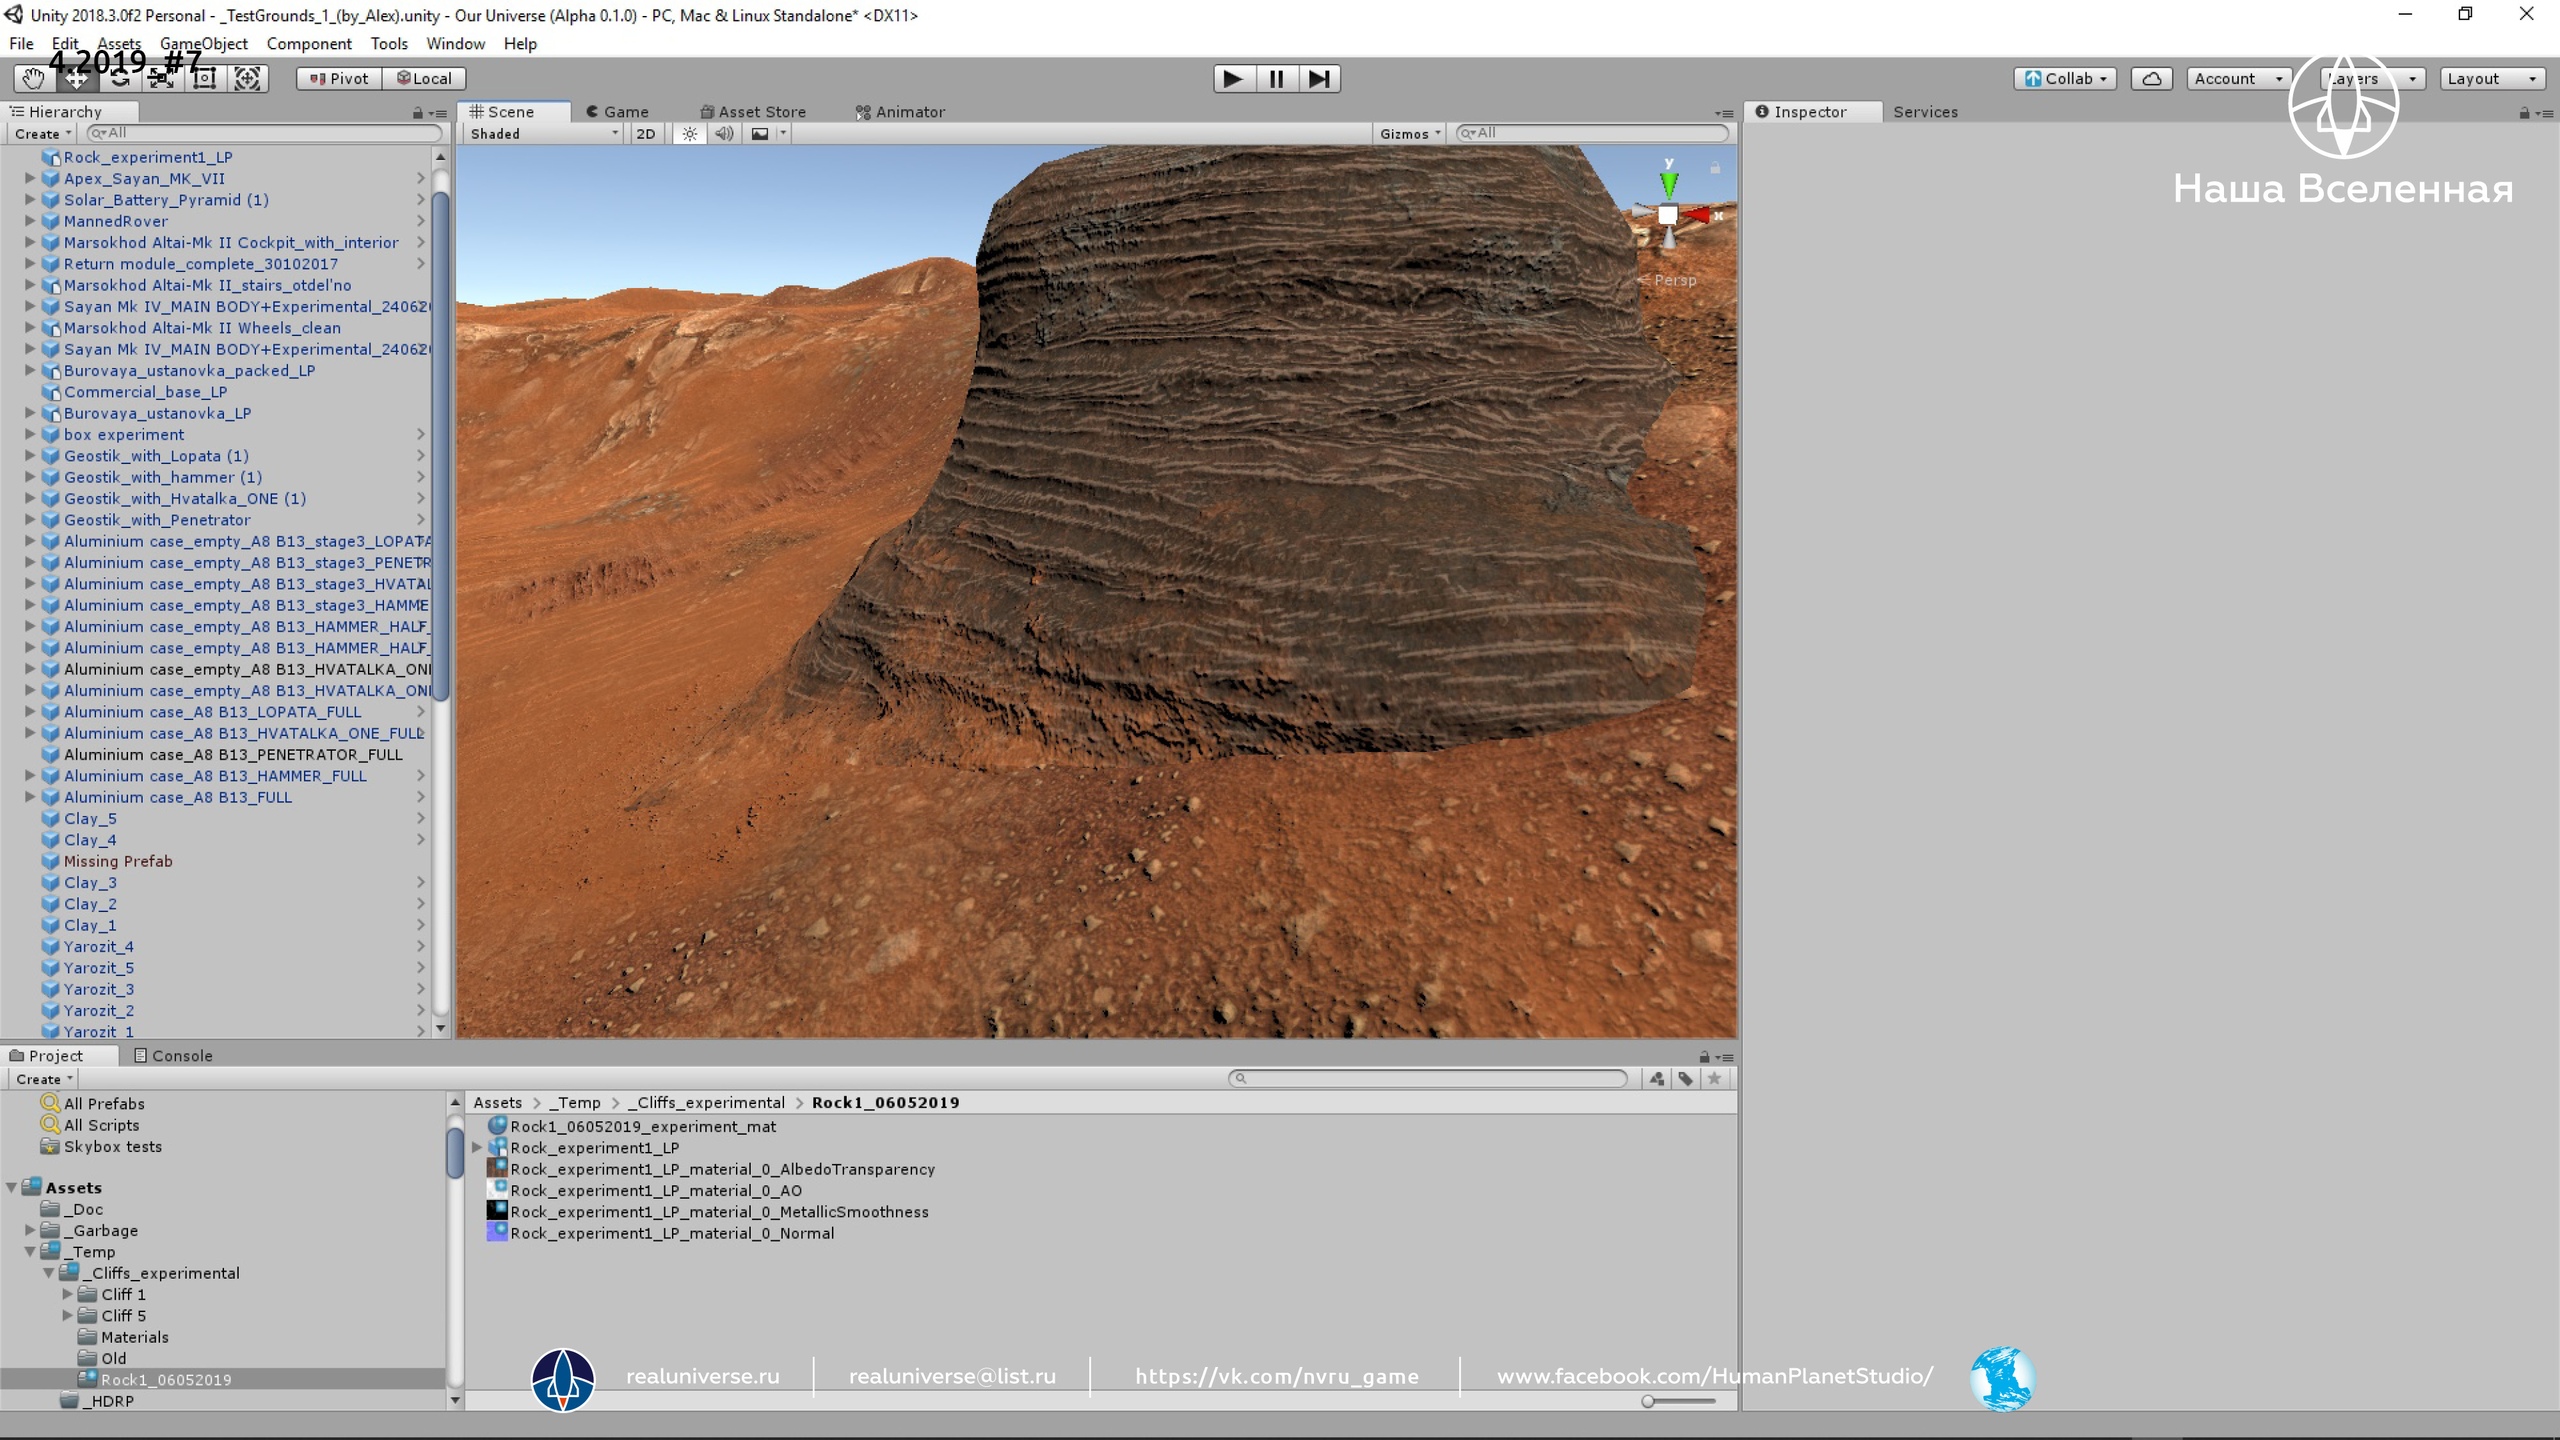Open the Component menu
The image size is (2560, 1440).
pyautogui.click(x=308, y=43)
